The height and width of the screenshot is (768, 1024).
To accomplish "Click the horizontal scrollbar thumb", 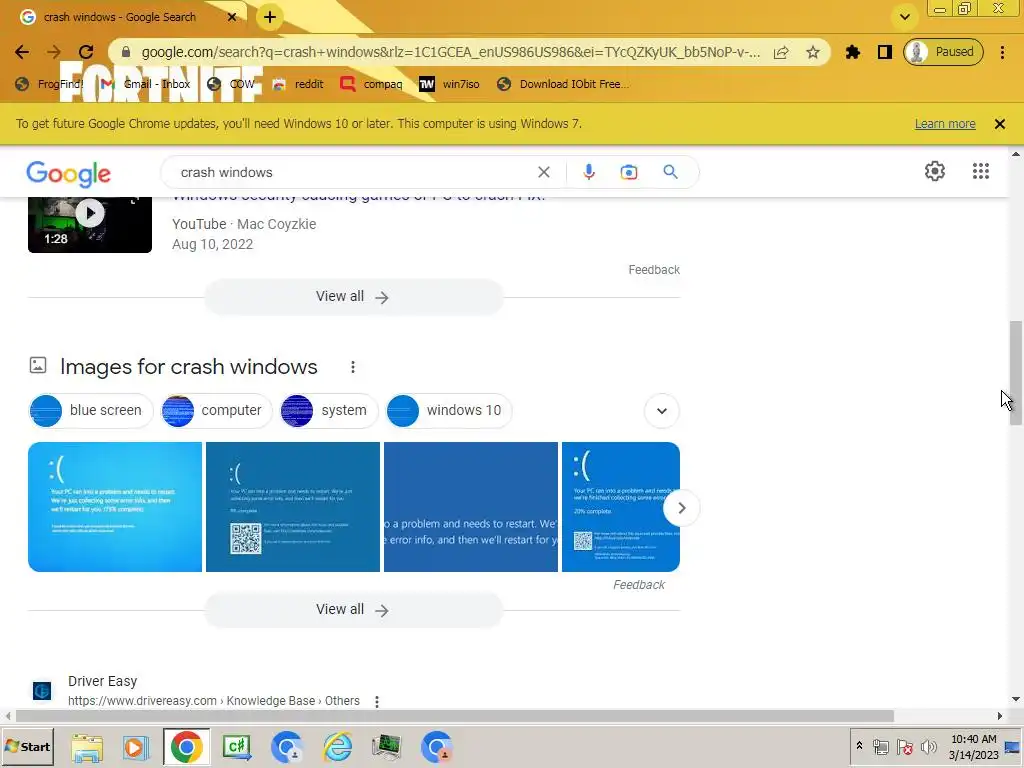I will (455, 716).
